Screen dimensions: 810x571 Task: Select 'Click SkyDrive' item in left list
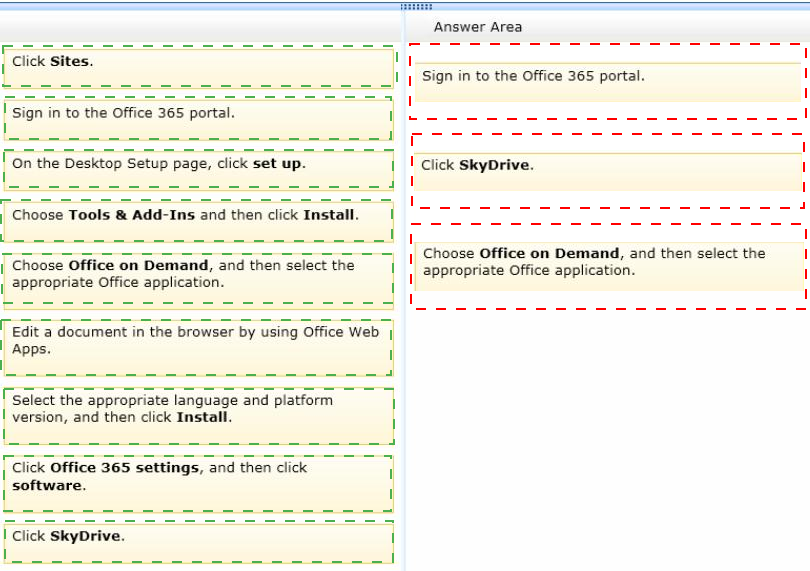coord(199,542)
